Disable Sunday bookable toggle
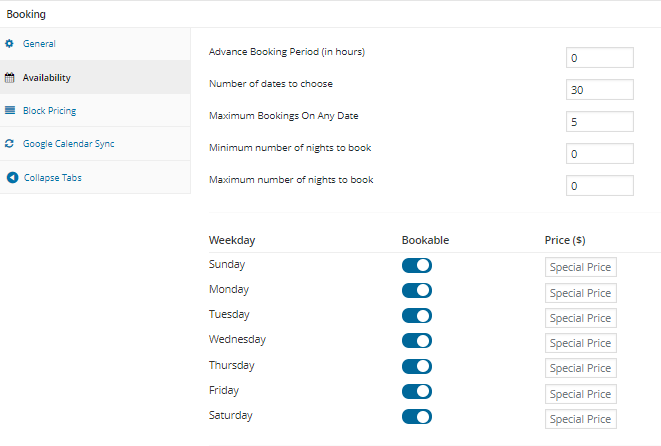 click(416, 265)
